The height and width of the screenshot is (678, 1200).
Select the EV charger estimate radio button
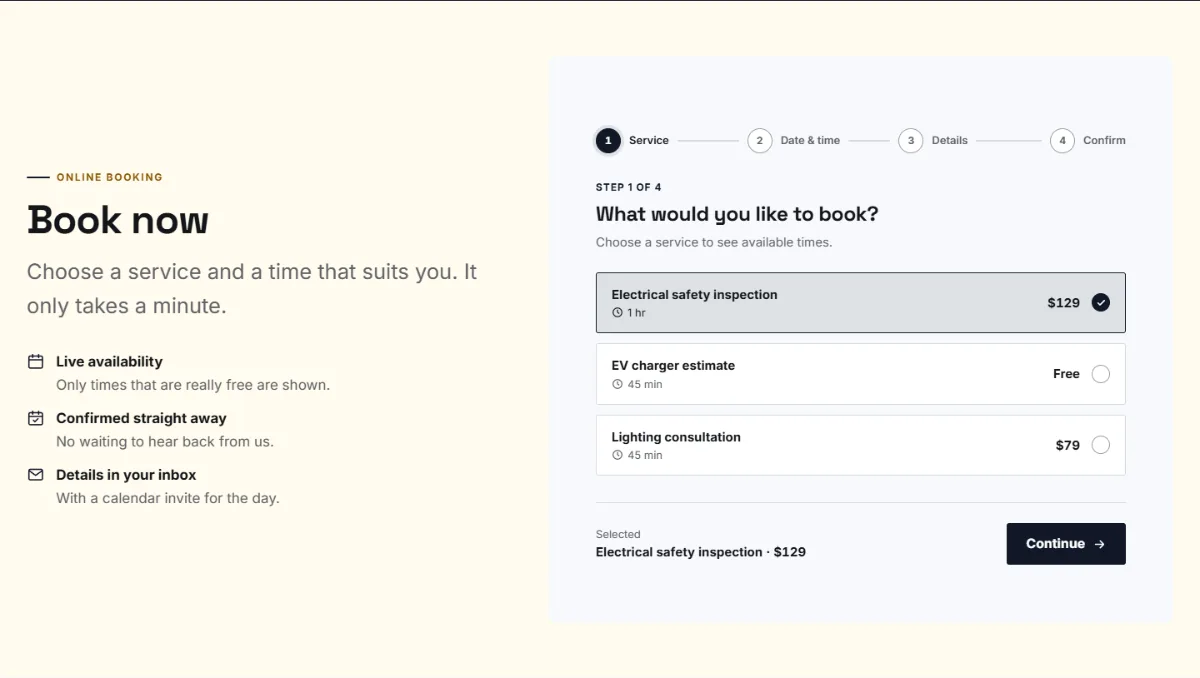(x=1100, y=374)
